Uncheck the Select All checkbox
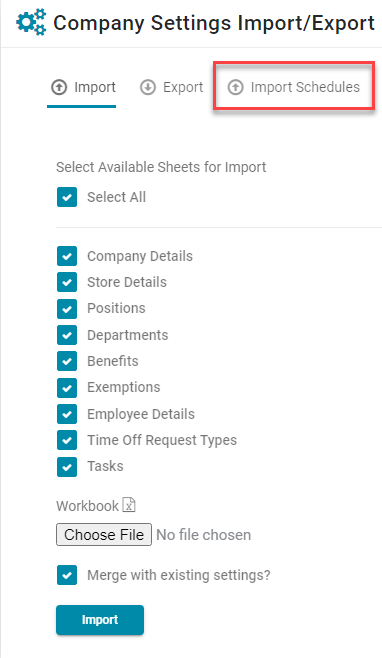Screen dimensions: 382x658 67,197
